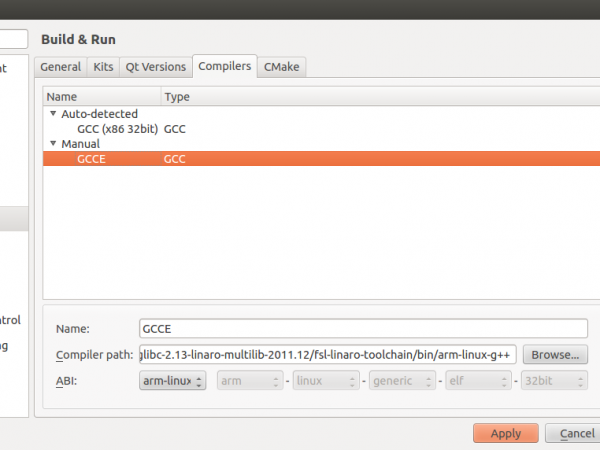Apply the compiler settings
600x450 pixels.
(x=505, y=433)
